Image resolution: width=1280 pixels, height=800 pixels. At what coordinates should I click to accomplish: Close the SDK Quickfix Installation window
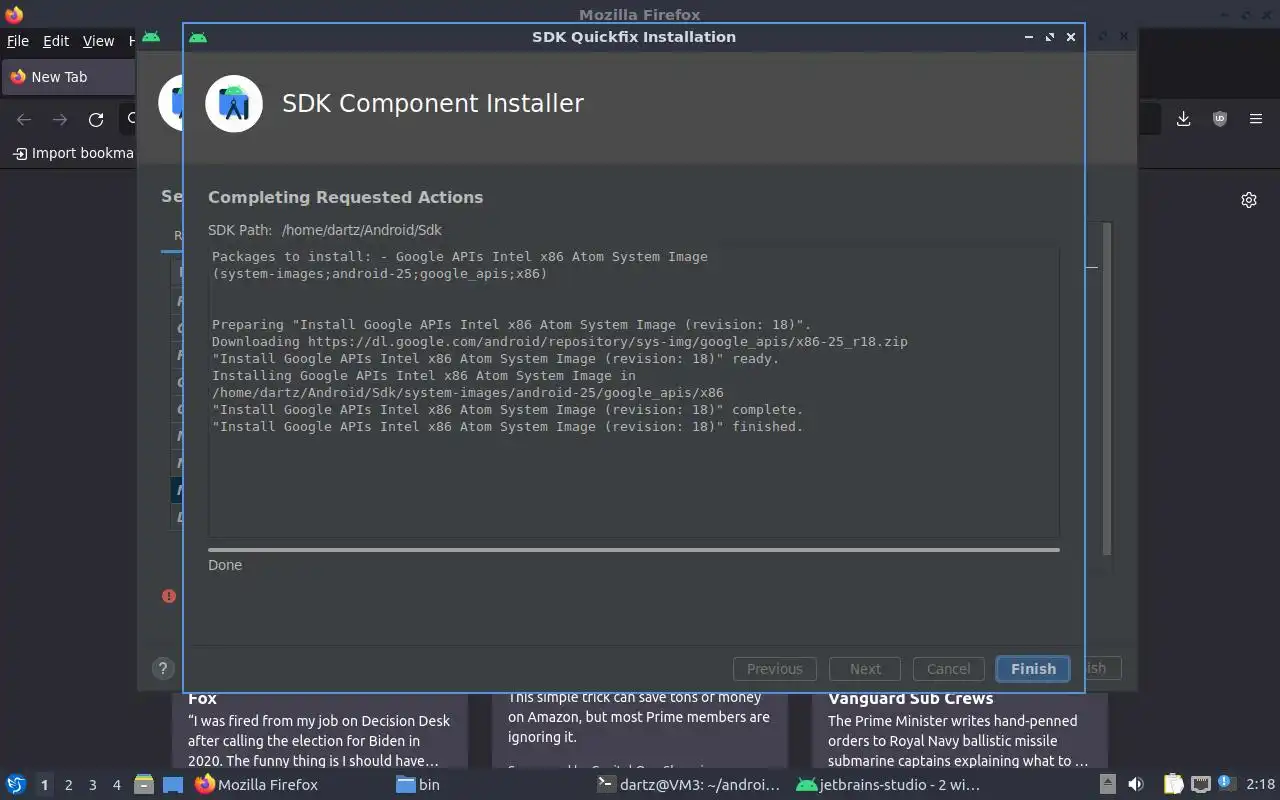coord(1071,37)
